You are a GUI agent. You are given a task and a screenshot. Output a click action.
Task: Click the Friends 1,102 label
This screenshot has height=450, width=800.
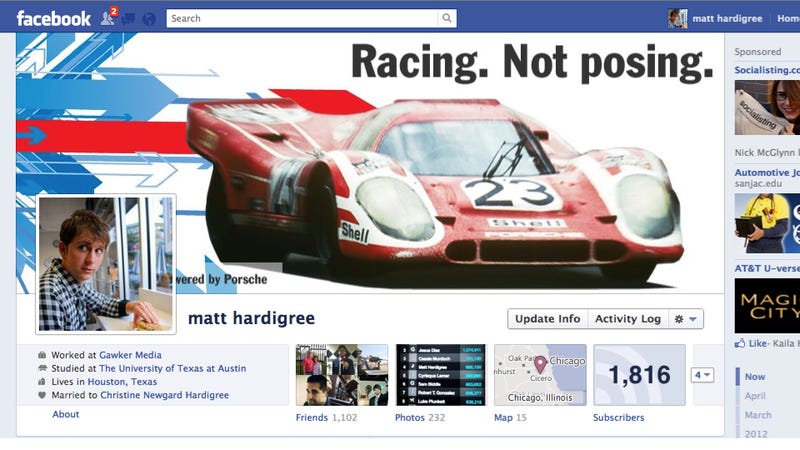point(327,417)
